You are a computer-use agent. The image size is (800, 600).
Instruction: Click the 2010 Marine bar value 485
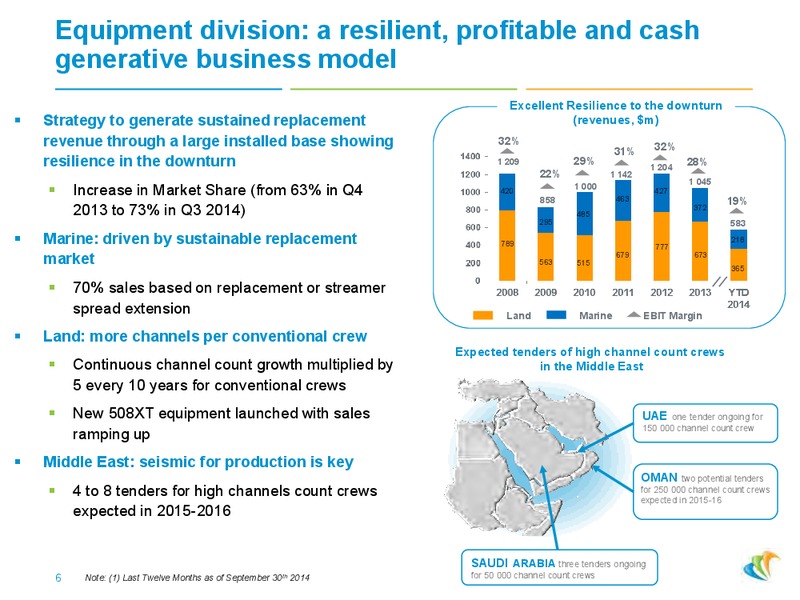point(584,214)
